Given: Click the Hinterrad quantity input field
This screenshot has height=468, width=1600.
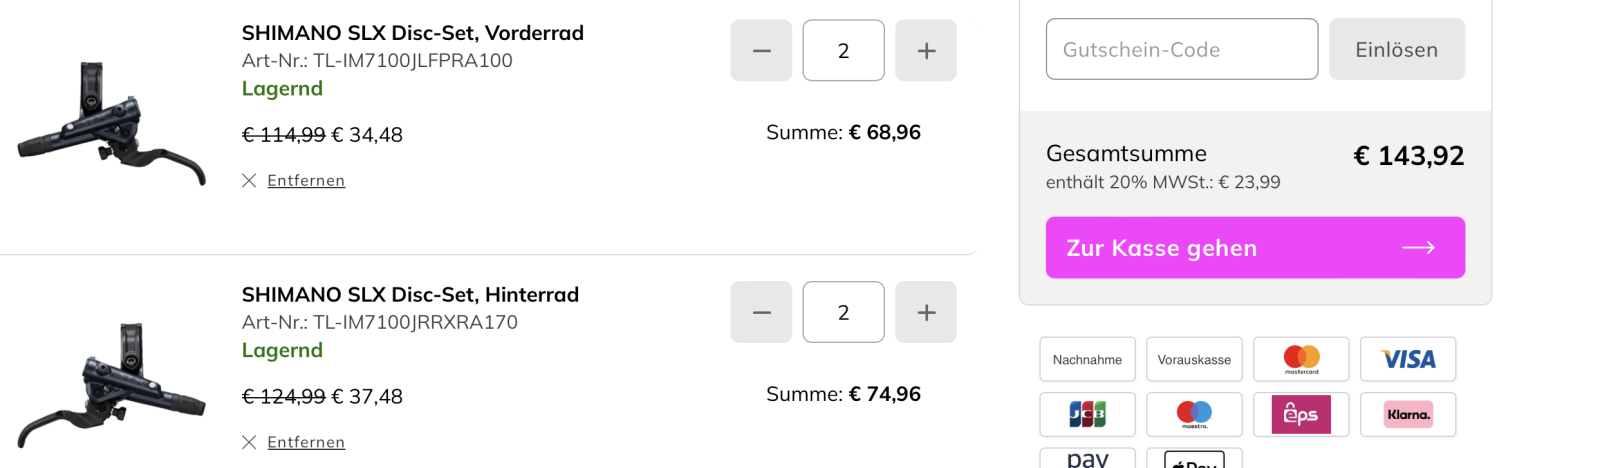Looking at the screenshot, I should (x=843, y=312).
